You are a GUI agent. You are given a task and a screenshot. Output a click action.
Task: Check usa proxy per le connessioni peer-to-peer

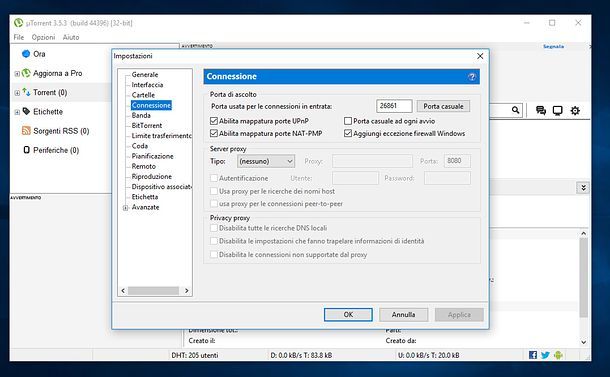coord(214,203)
